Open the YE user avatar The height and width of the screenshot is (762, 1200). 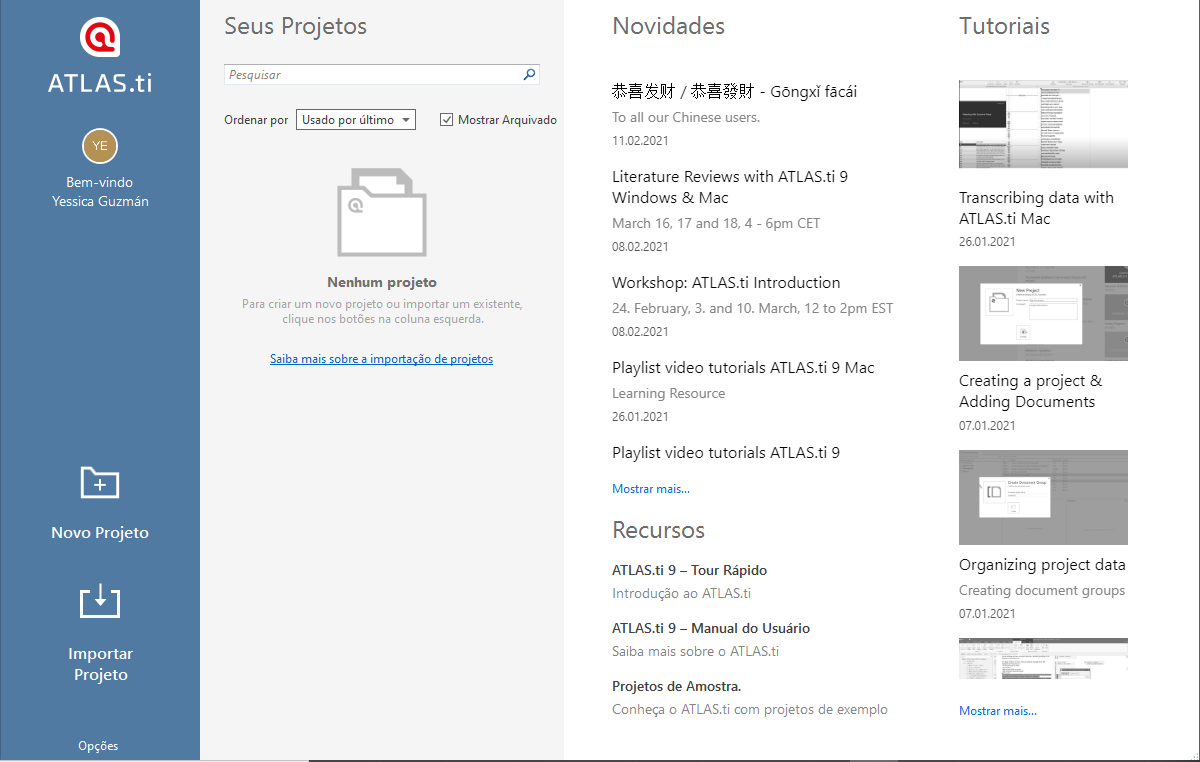pos(100,146)
